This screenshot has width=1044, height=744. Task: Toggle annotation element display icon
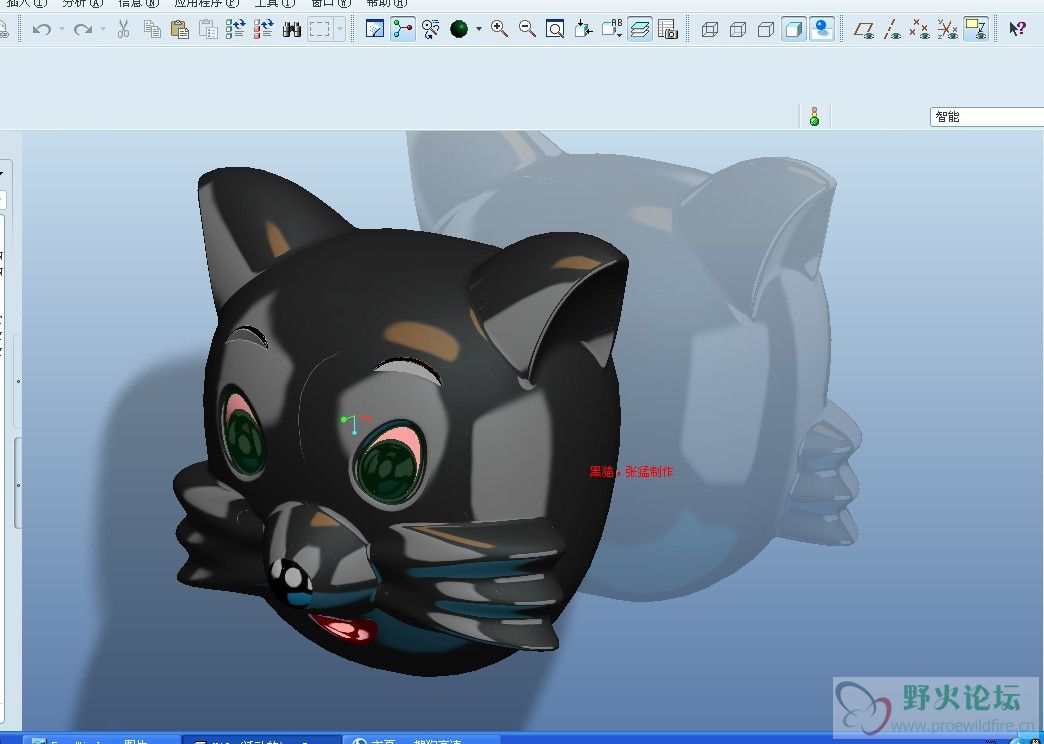pyautogui.click(x=976, y=29)
